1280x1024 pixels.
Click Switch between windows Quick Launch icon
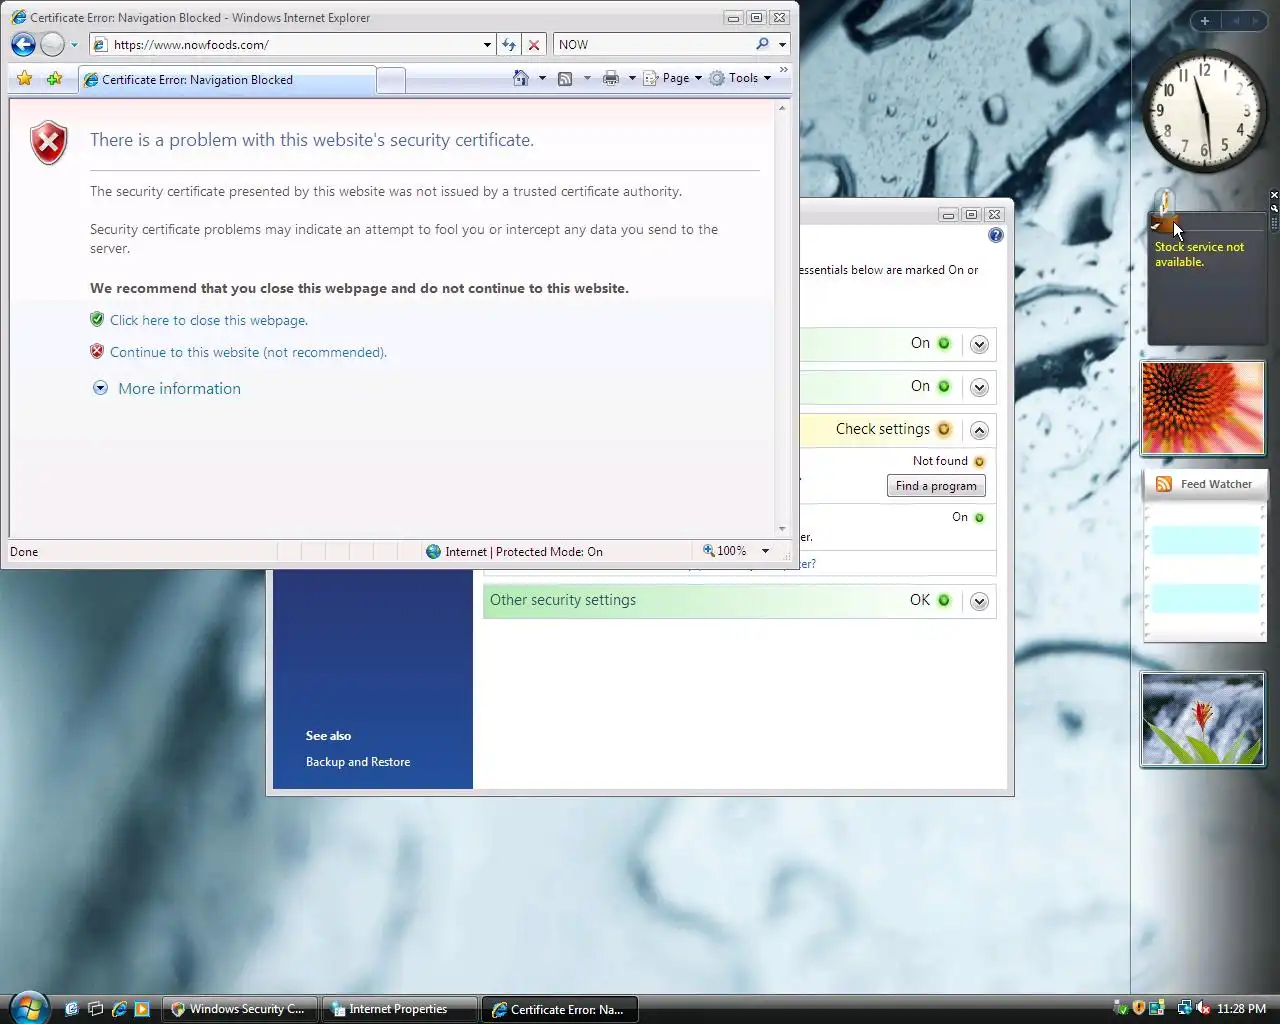tap(95, 1009)
